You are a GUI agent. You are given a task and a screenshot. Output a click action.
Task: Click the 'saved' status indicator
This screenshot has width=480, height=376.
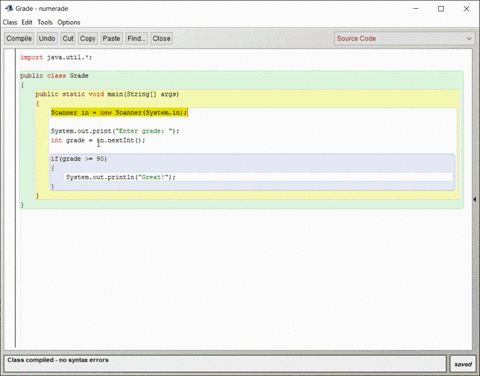[463, 364]
